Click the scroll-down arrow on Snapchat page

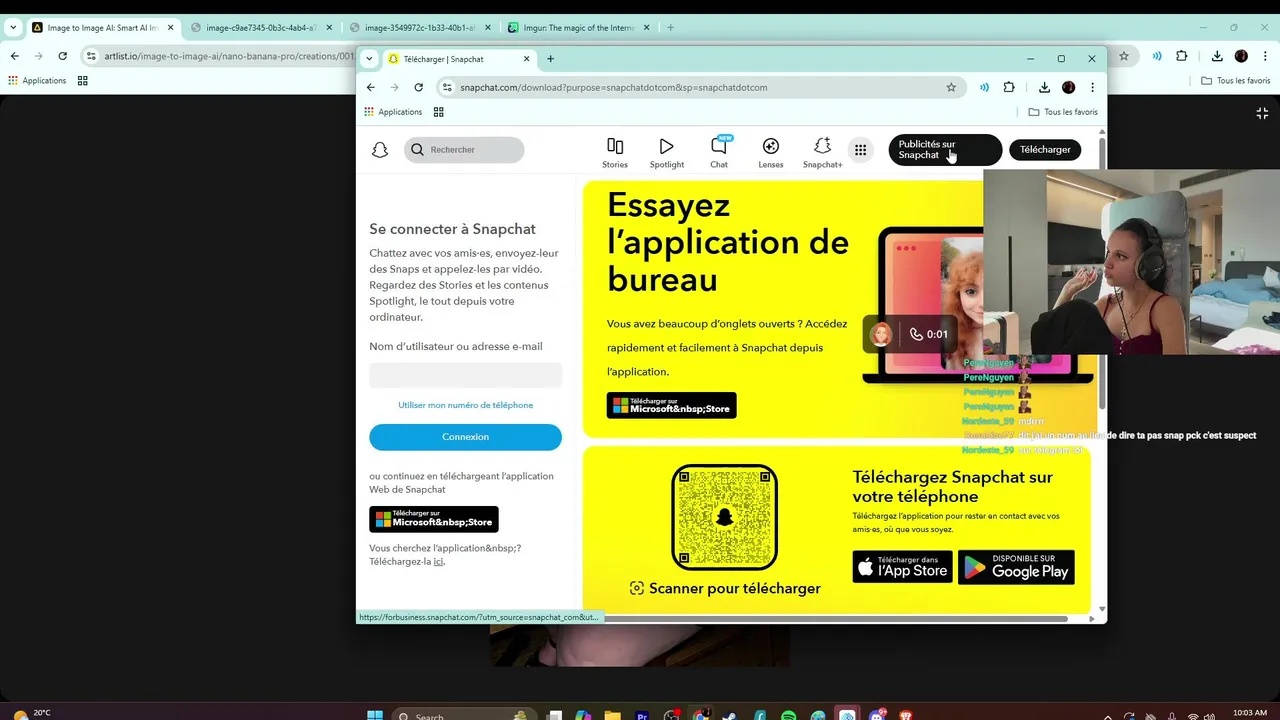coord(1102,608)
